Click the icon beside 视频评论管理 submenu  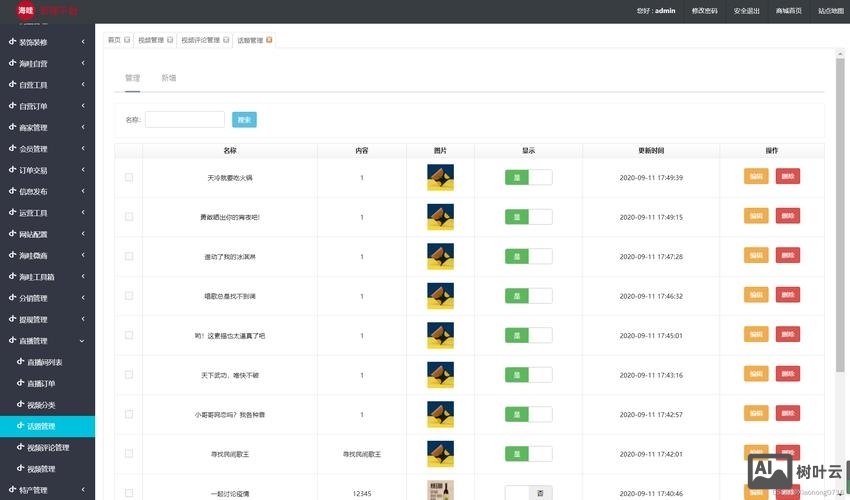tap(21, 447)
